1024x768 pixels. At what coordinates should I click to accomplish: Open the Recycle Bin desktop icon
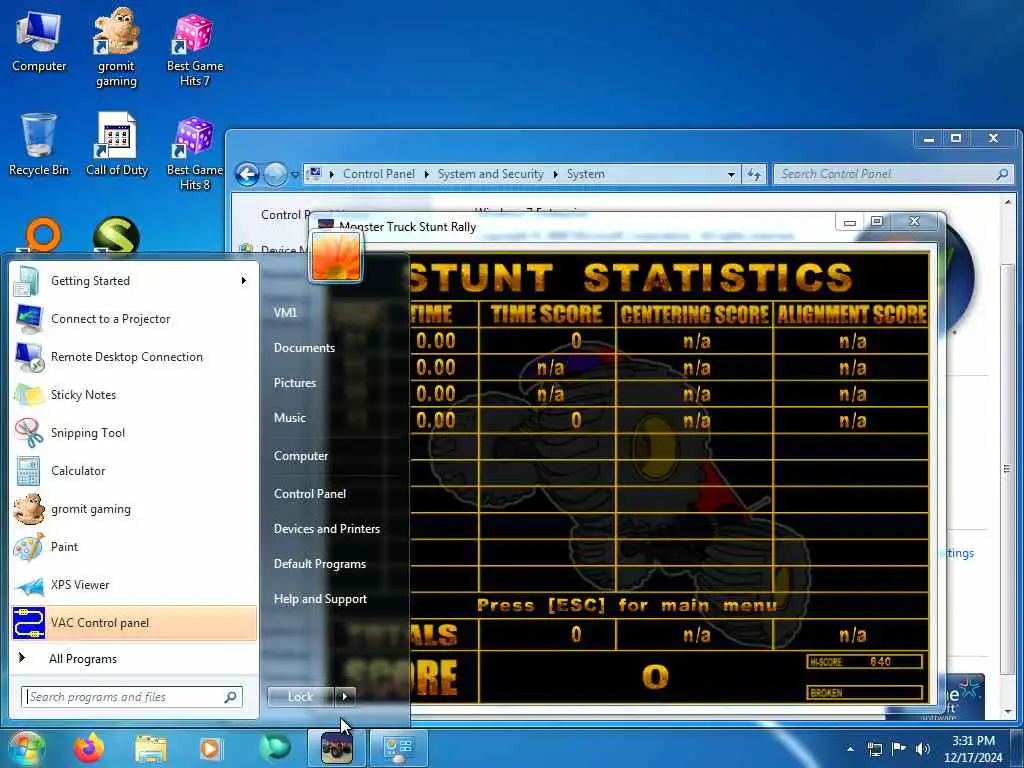tap(39, 145)
